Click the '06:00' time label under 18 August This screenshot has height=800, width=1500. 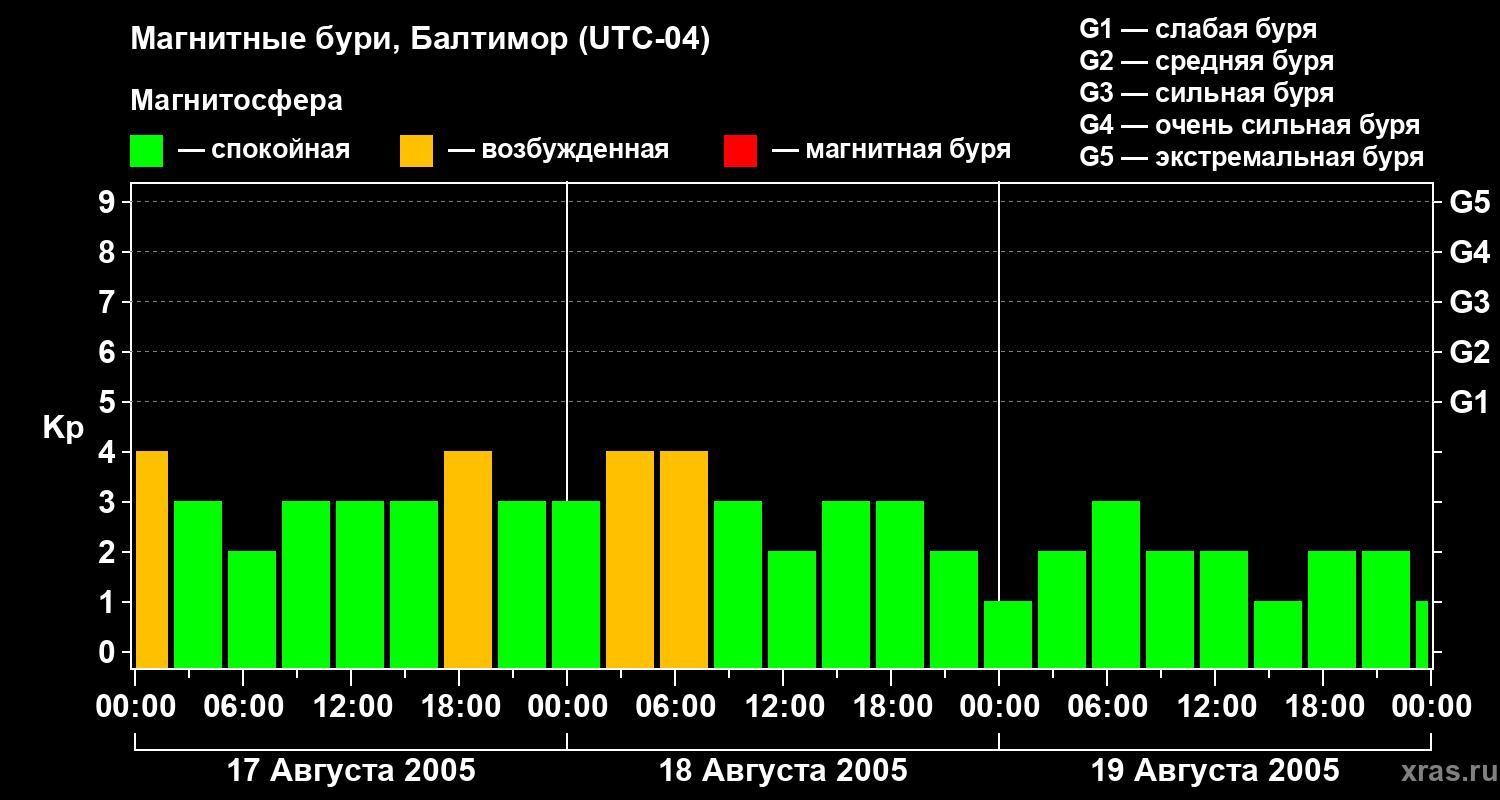pyautogui.click(x=677, y=707)
